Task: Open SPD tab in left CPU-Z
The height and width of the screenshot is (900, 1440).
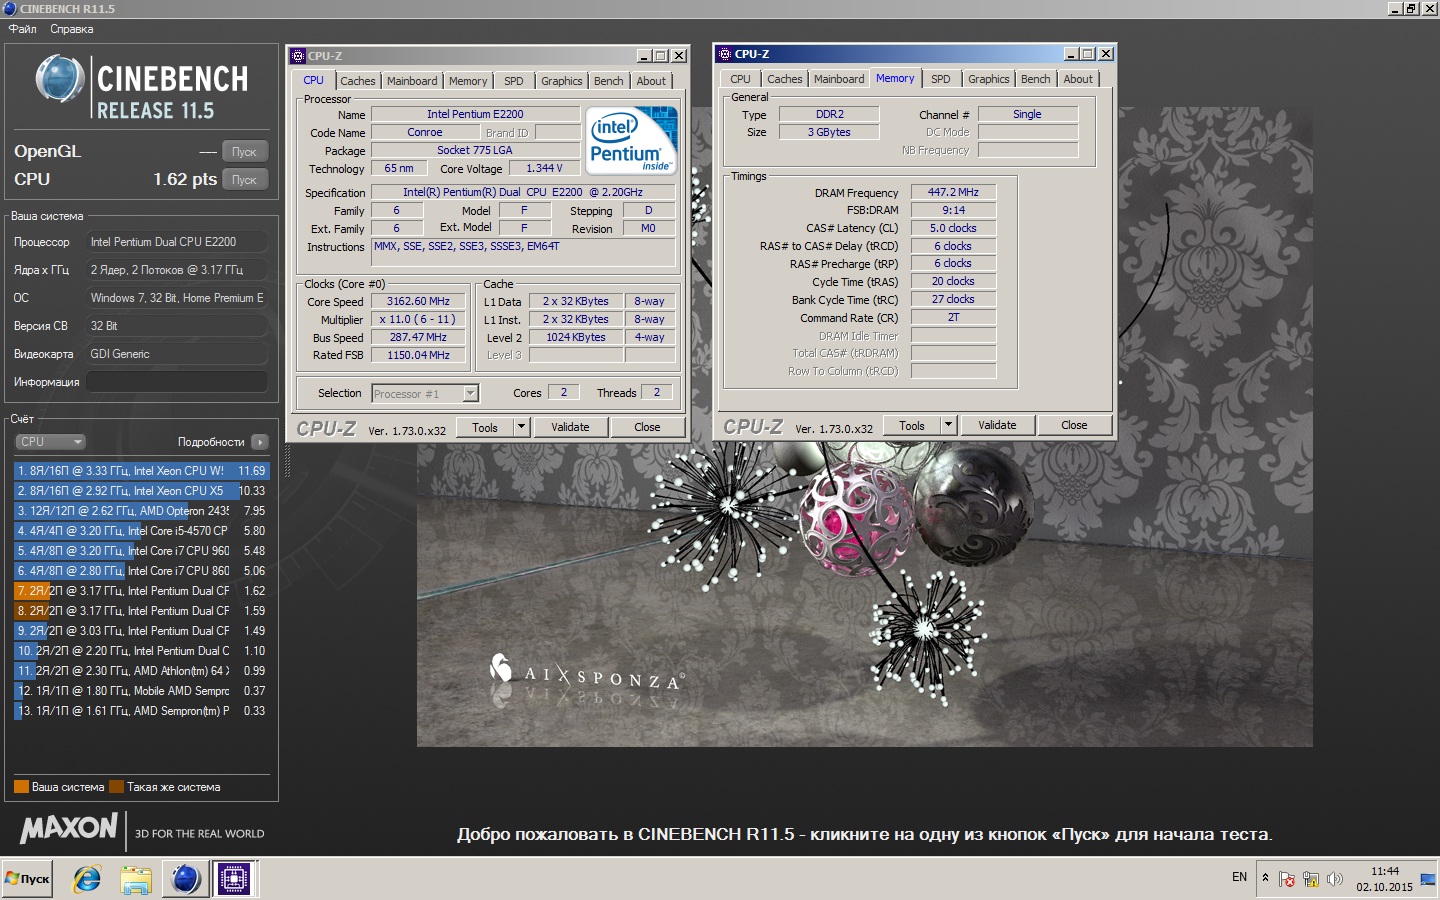Action: pos(514,81)
